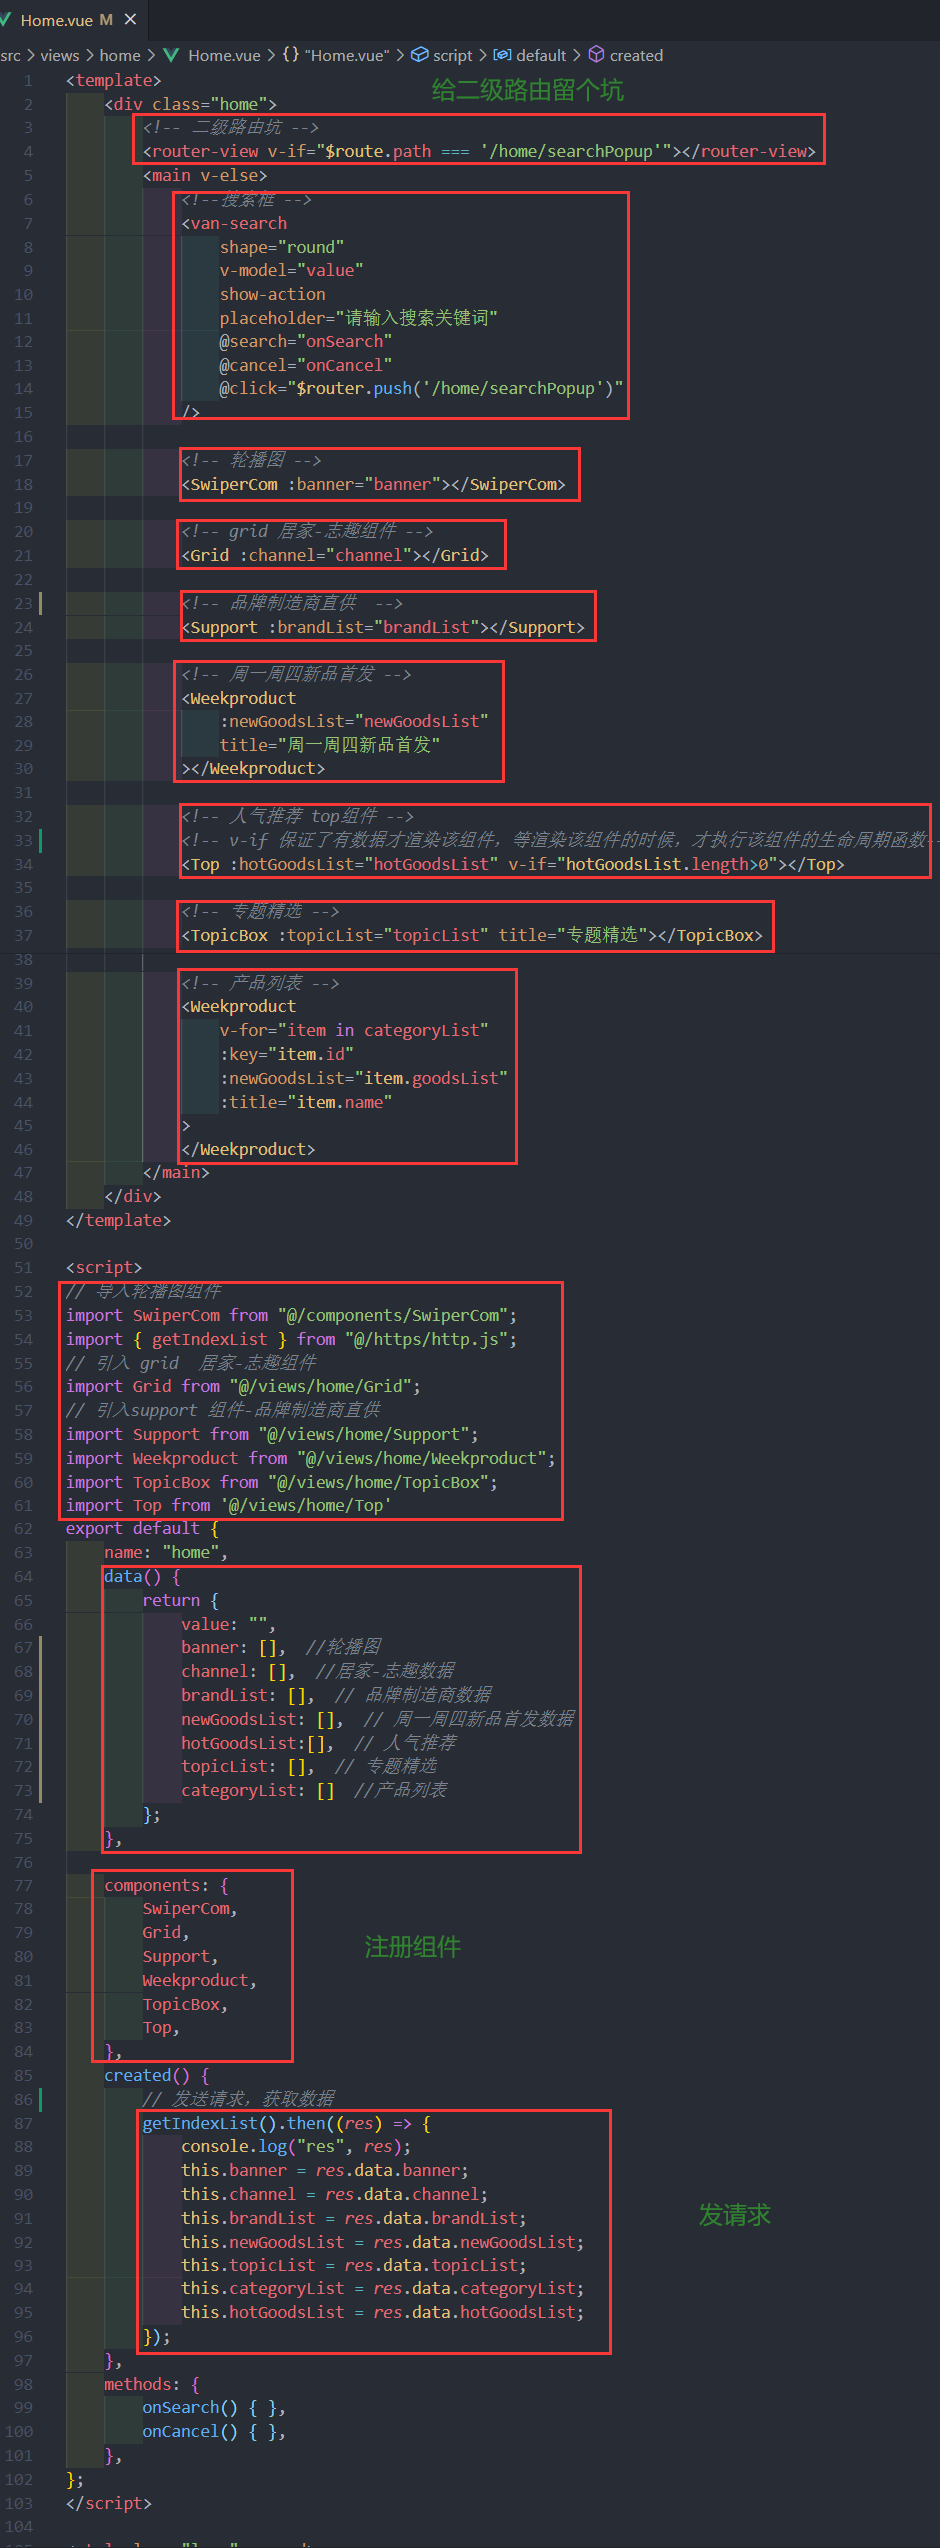
Task: Click the 'banner: []' data property
Action: click(x=233, y=1647)
